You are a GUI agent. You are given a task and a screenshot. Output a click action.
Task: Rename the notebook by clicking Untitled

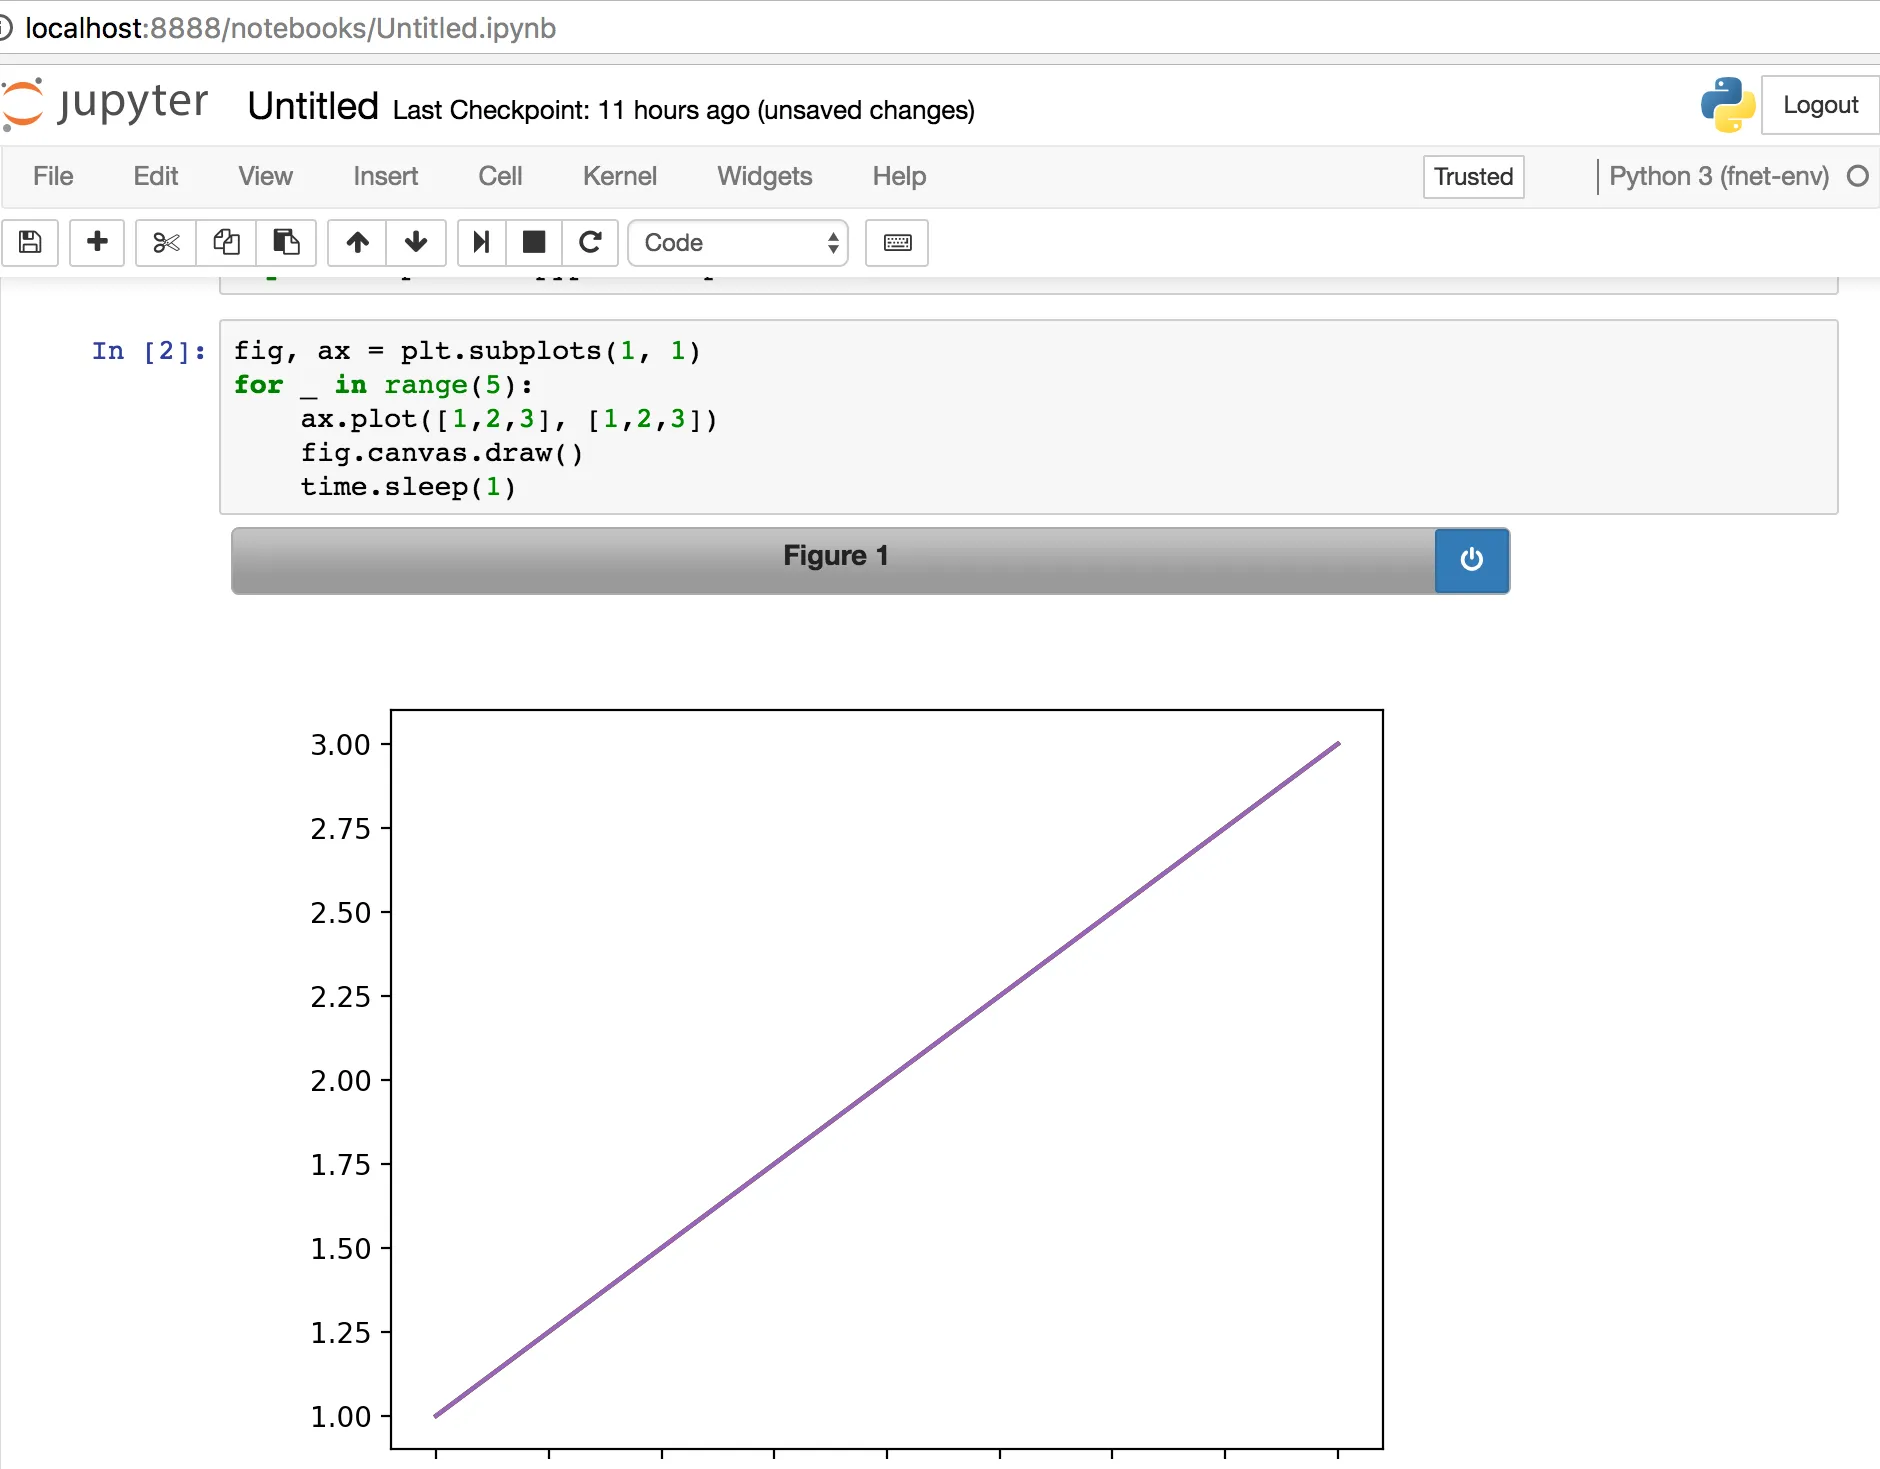(x=313, y=106)
